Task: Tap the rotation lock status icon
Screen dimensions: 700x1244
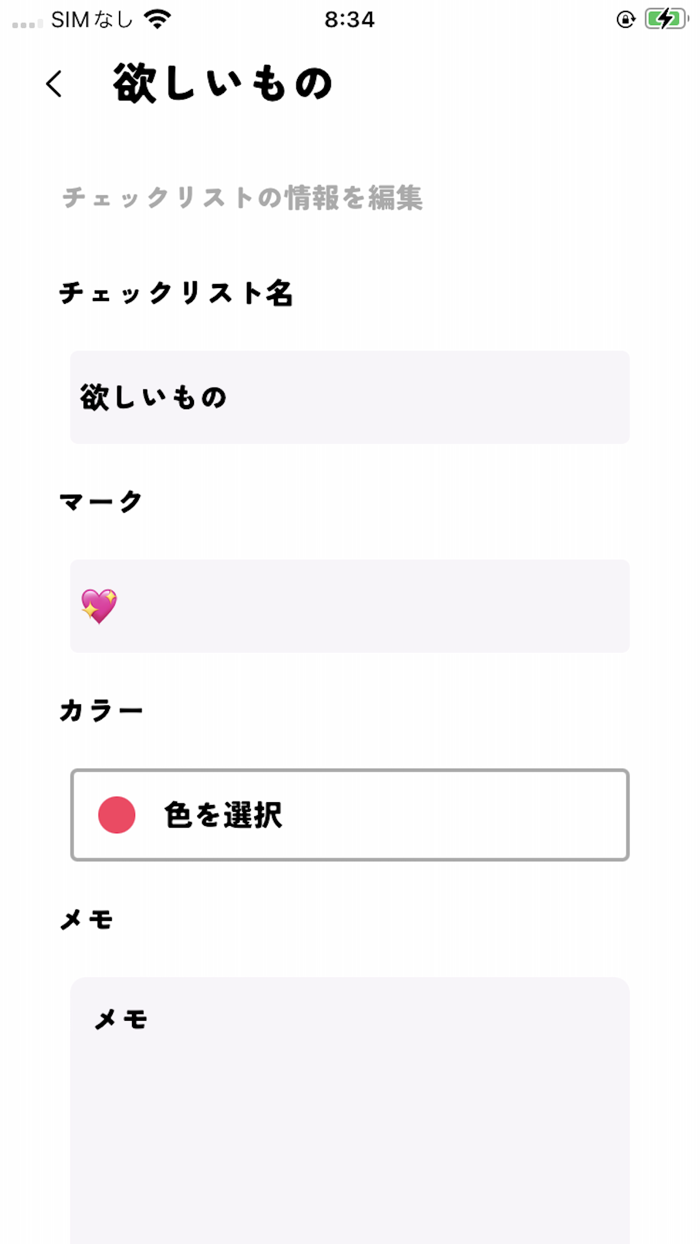Action: (626, 19)
